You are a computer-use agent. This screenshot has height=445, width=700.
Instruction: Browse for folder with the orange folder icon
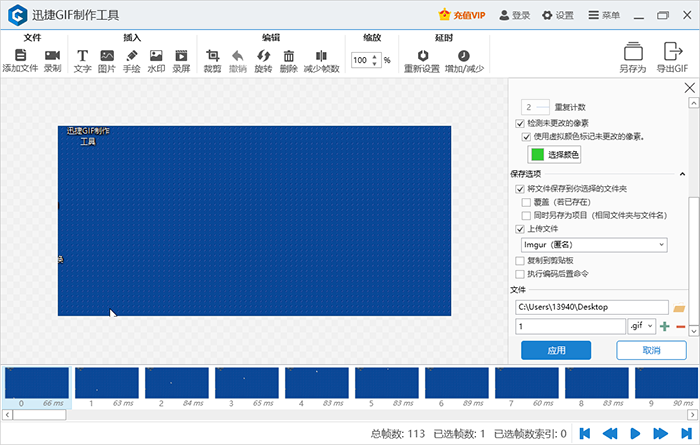[680, 307]
